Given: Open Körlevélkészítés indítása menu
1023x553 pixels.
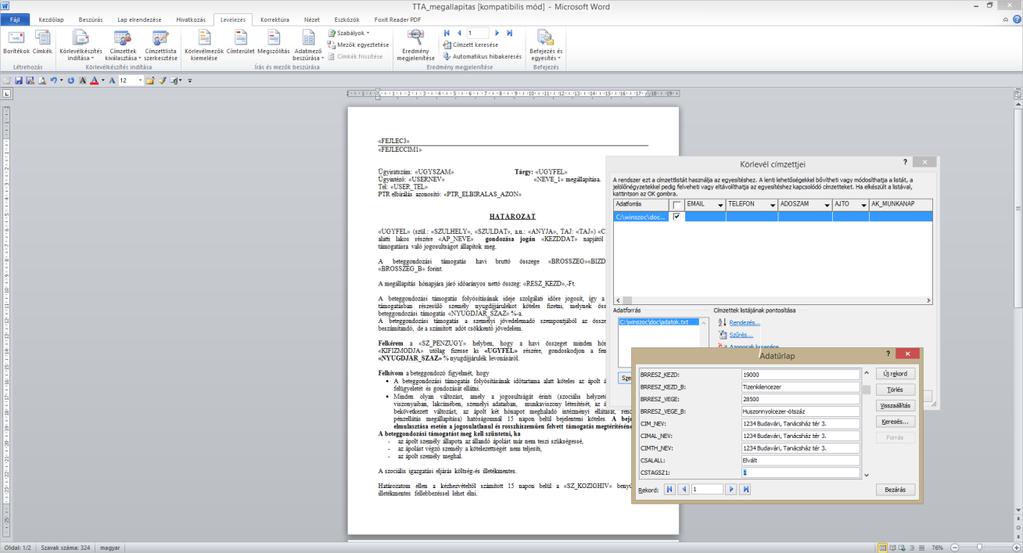Looking at the screenshot, I should pyautogui.click(x=80, y=45).
